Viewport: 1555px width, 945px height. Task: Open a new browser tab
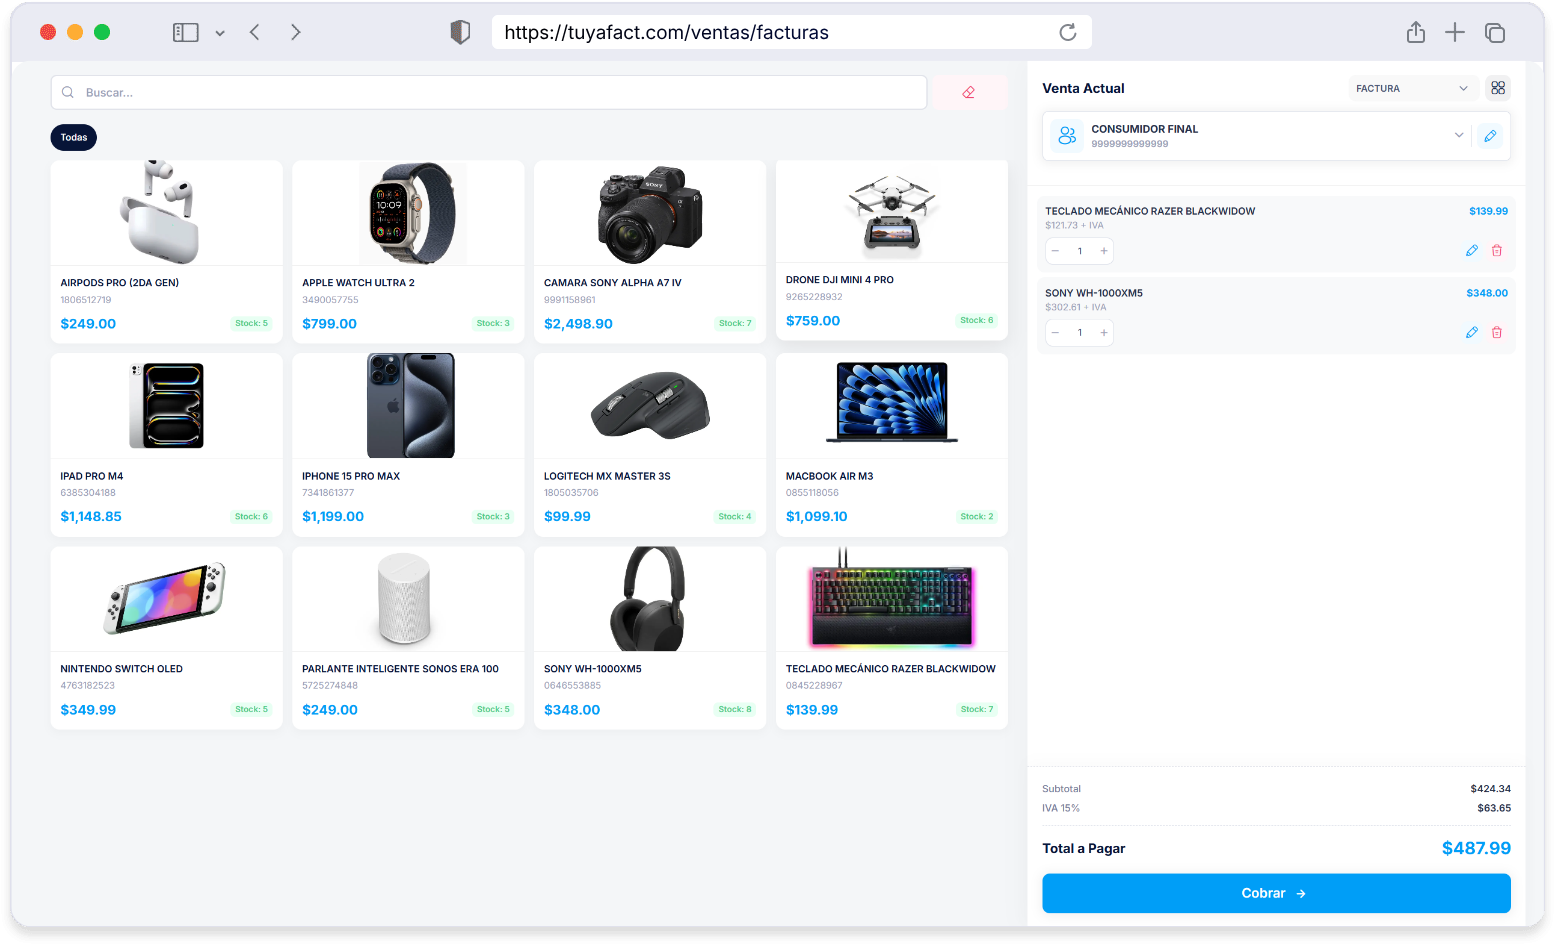tap(1455, 32)
